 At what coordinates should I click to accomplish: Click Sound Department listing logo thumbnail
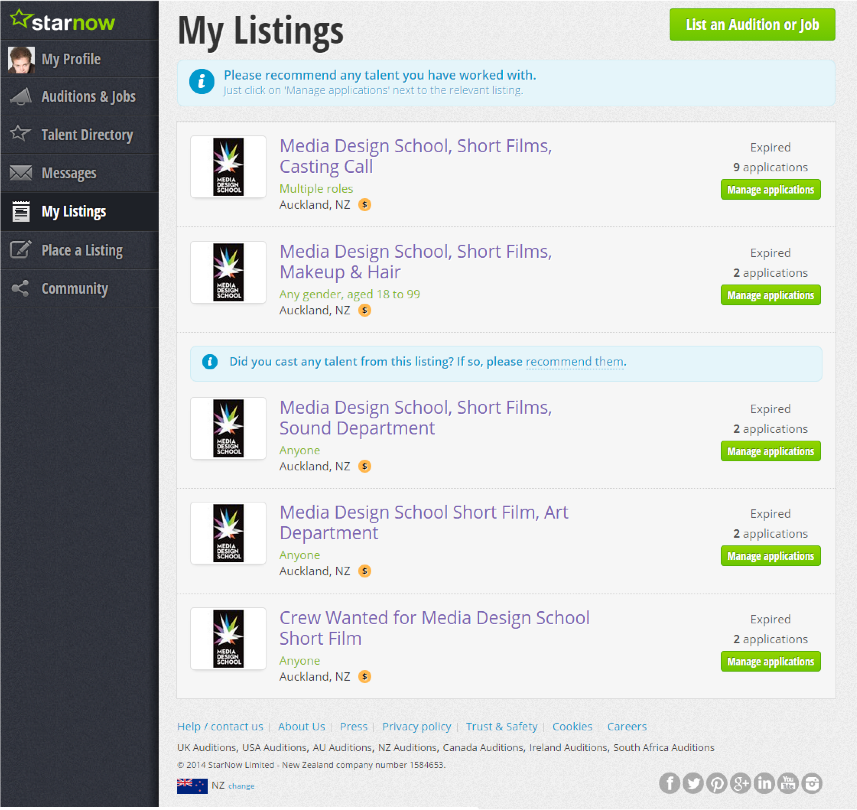tap(228, 428)
